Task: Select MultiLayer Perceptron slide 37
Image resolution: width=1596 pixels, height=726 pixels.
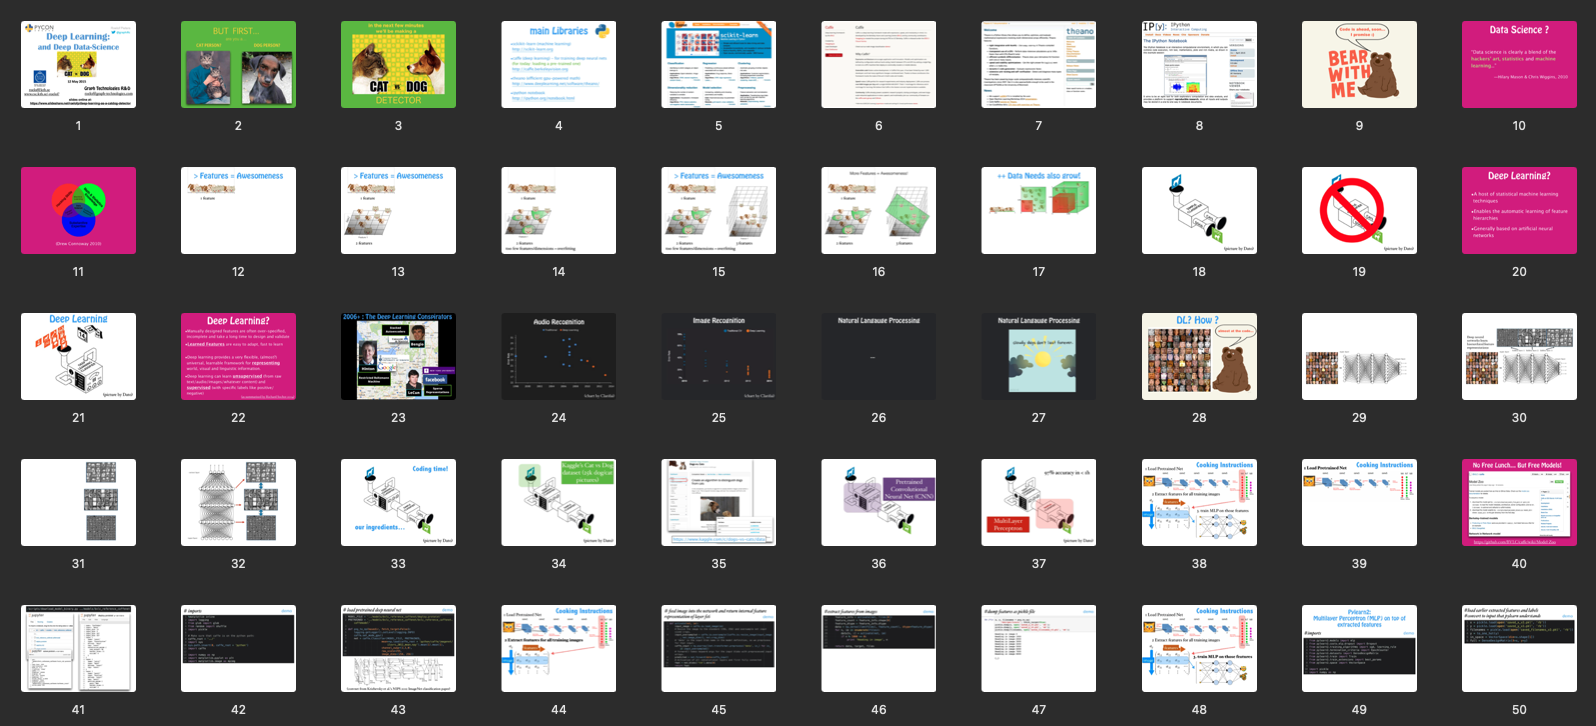Action: pos(1038,502)
